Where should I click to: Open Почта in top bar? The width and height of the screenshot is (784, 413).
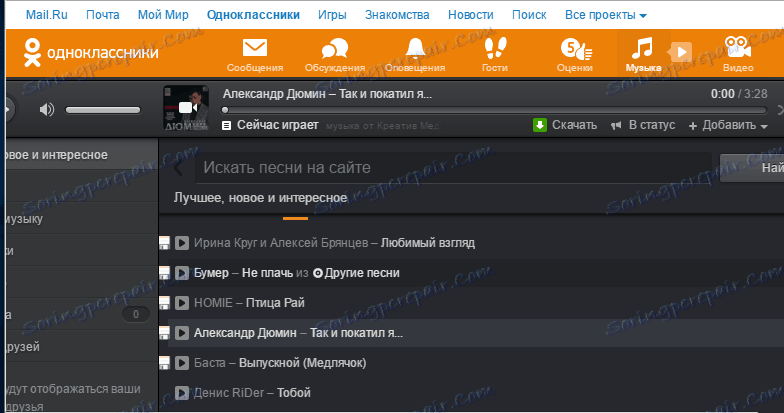pyautogui.click(x=102, y=15)
